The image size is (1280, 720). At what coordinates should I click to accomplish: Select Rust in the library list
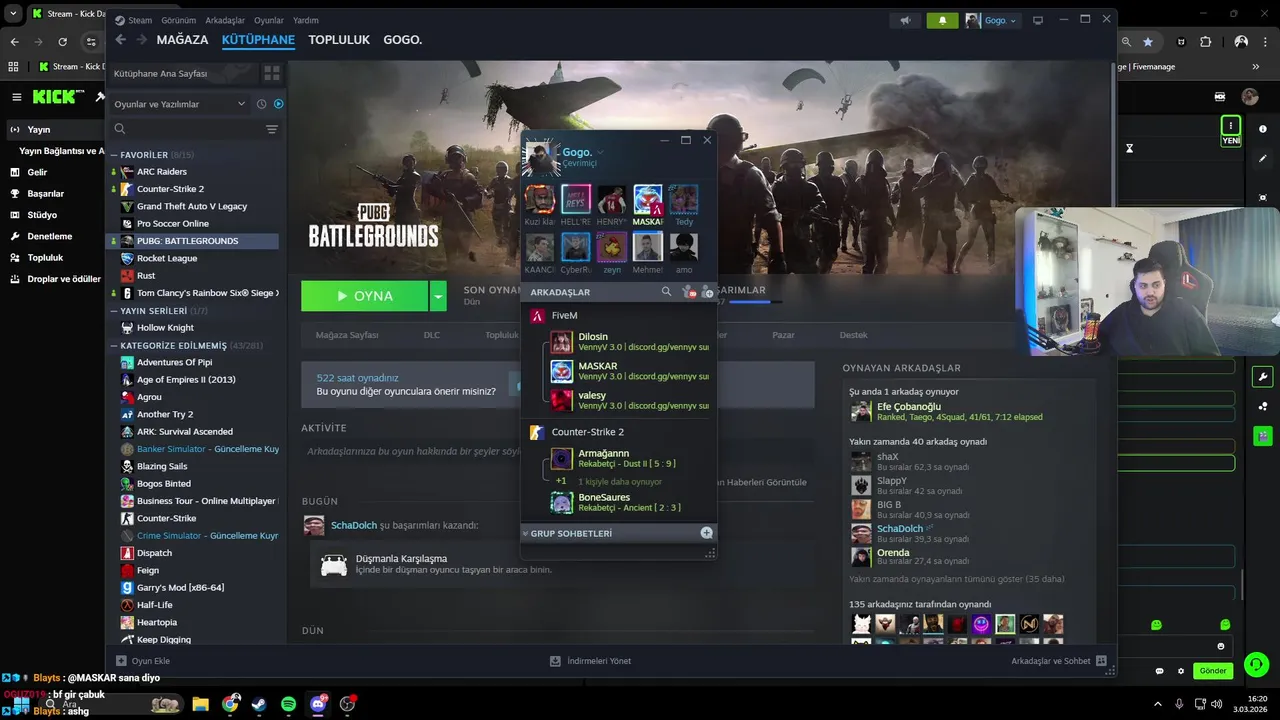146,275
